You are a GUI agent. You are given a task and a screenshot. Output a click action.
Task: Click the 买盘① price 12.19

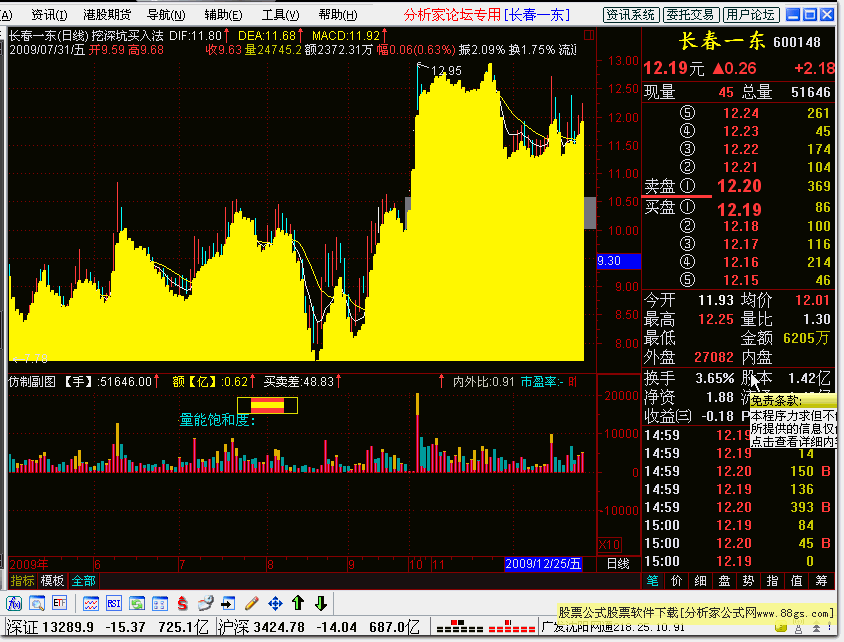(740, 209)
